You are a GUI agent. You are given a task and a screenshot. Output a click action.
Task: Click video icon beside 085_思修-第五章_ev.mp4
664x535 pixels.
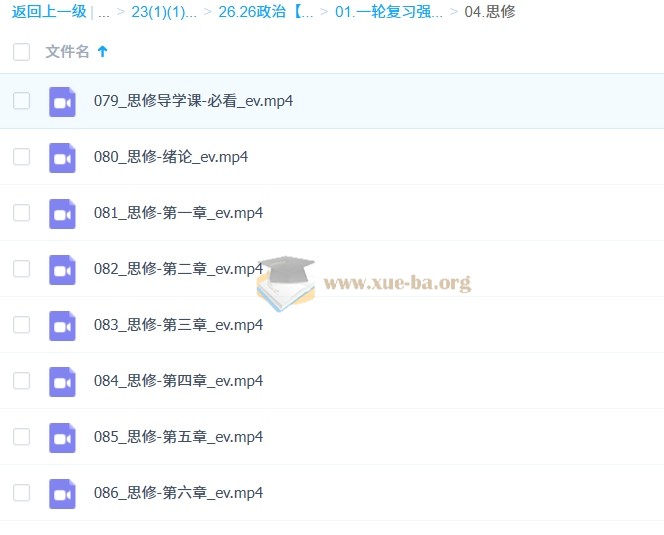click(63, 437)
